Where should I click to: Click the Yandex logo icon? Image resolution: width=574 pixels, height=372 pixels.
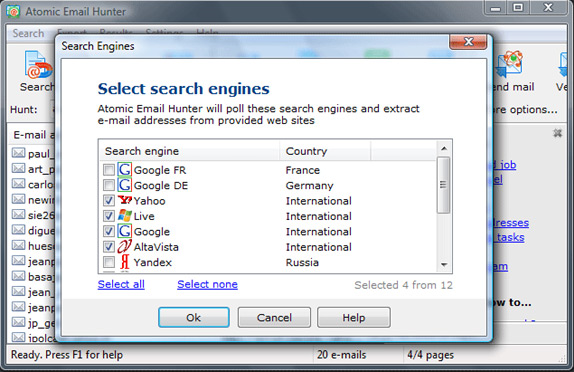[125, 262]
